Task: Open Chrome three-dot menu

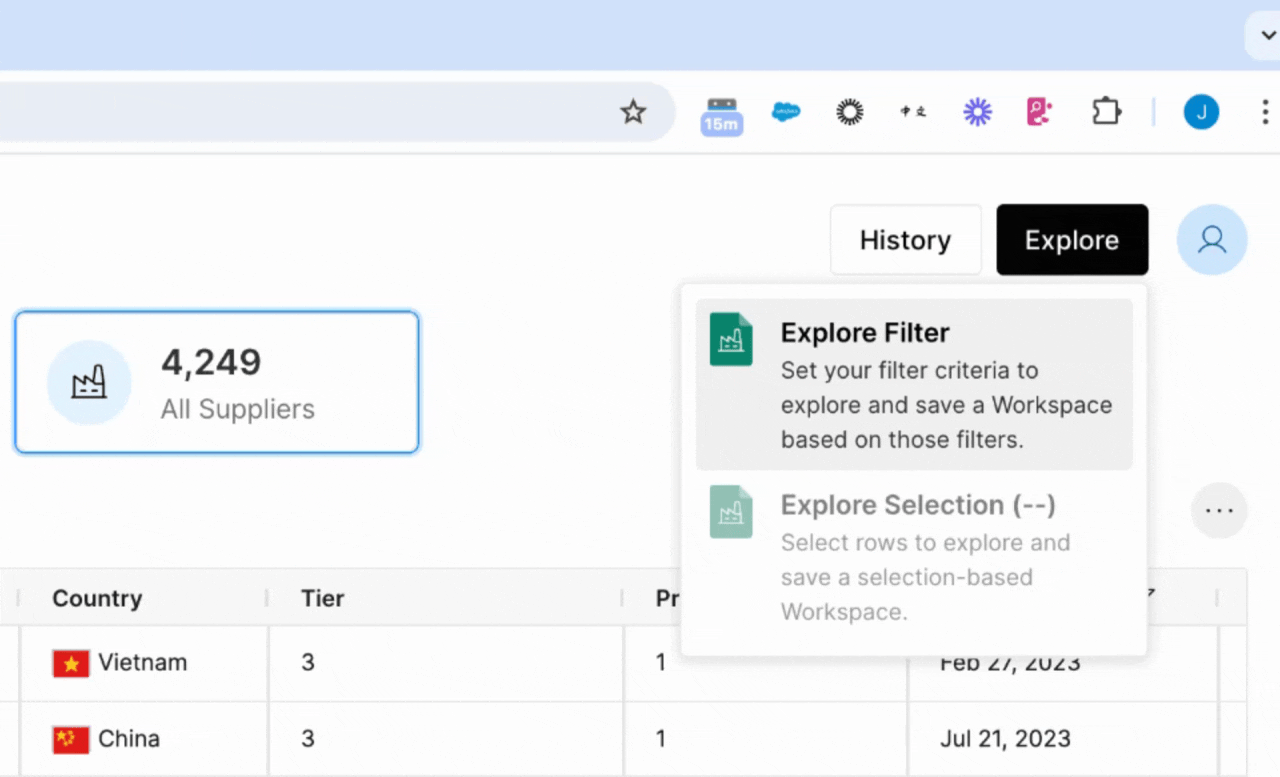Action: 1264,112
